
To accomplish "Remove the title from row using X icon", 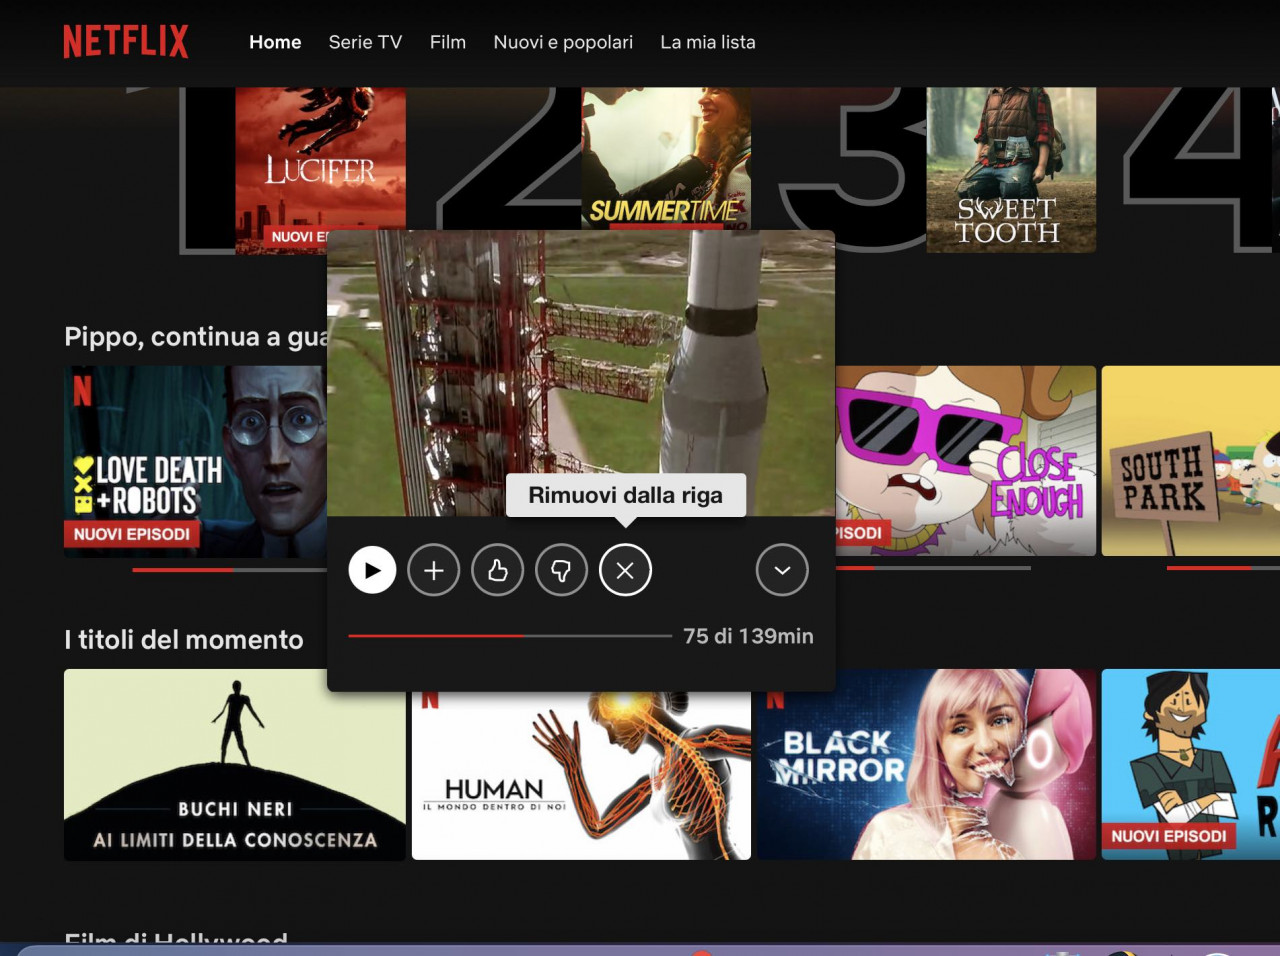I will (x=625, y=570).
